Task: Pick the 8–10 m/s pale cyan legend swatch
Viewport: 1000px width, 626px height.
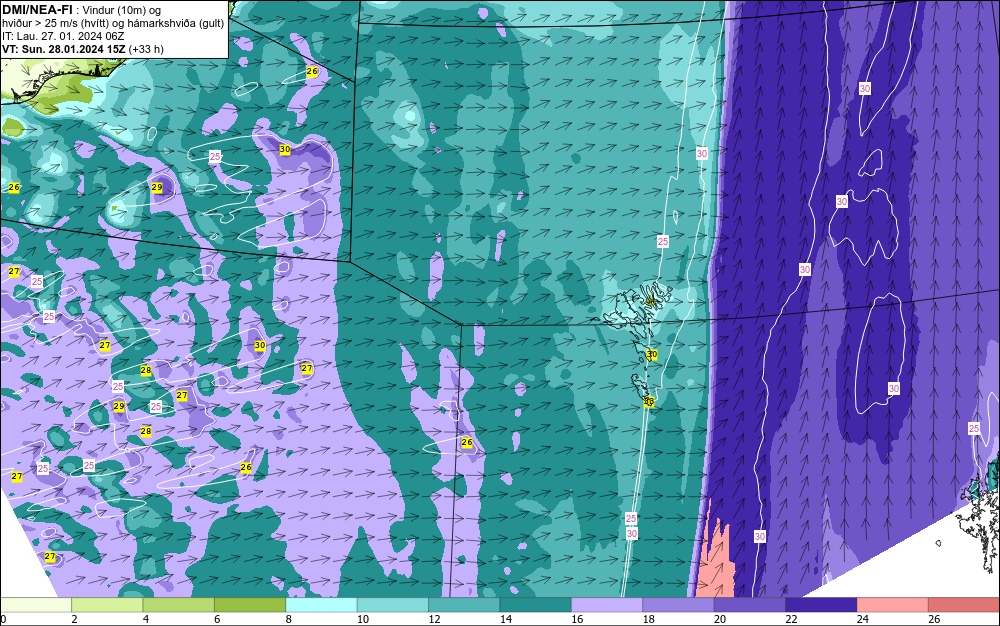Action: [x=321, y=605]
